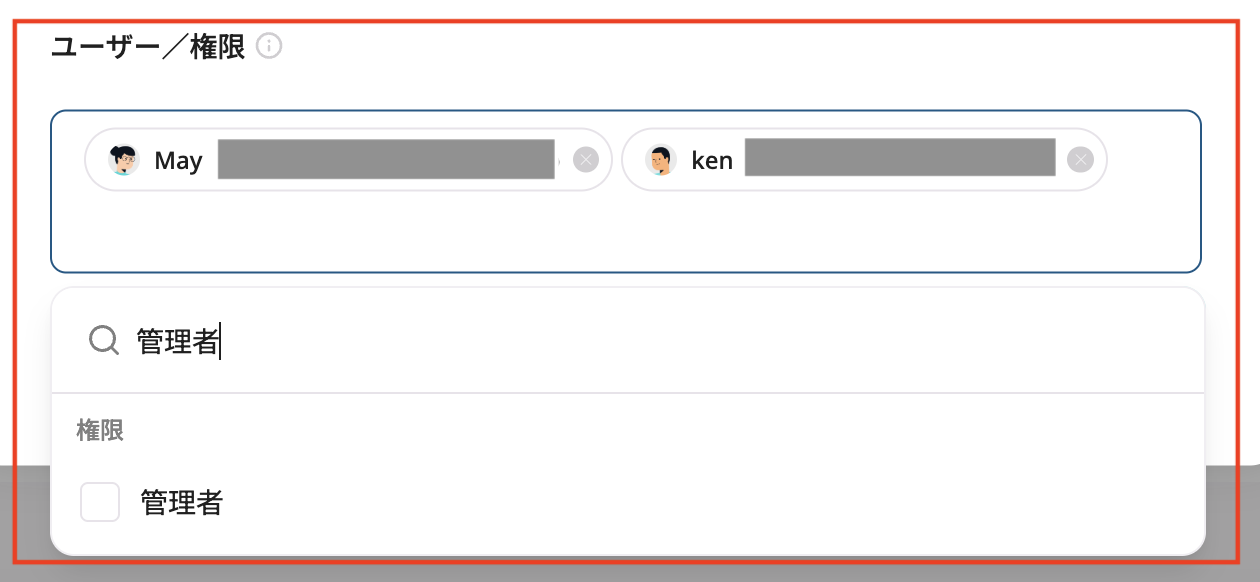Screen dimensions: 1260x582
Task: Click the ユーザー／権限 field title
Action: point(148,47)
